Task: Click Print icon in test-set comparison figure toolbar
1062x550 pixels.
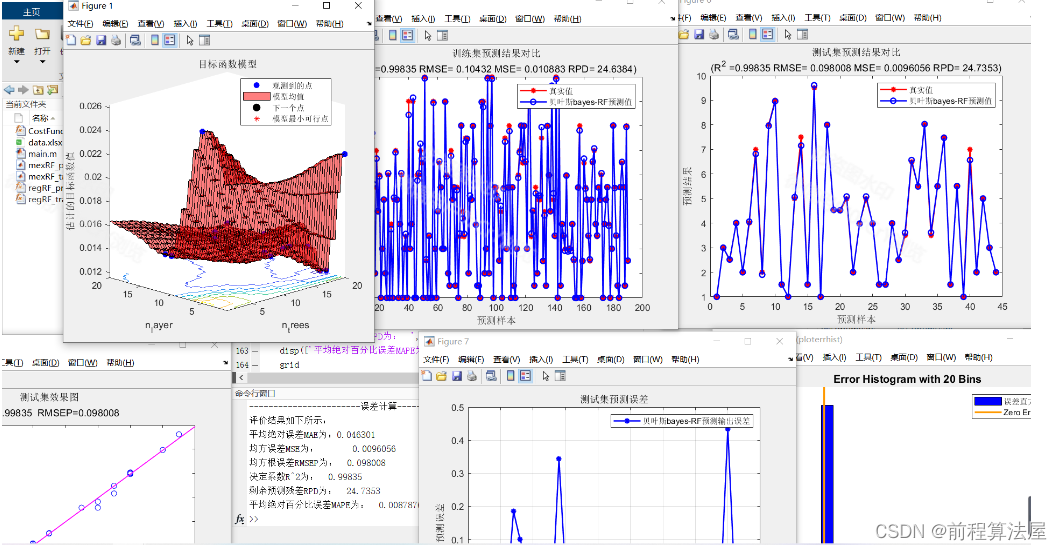Action: click(x=714, y=34)
